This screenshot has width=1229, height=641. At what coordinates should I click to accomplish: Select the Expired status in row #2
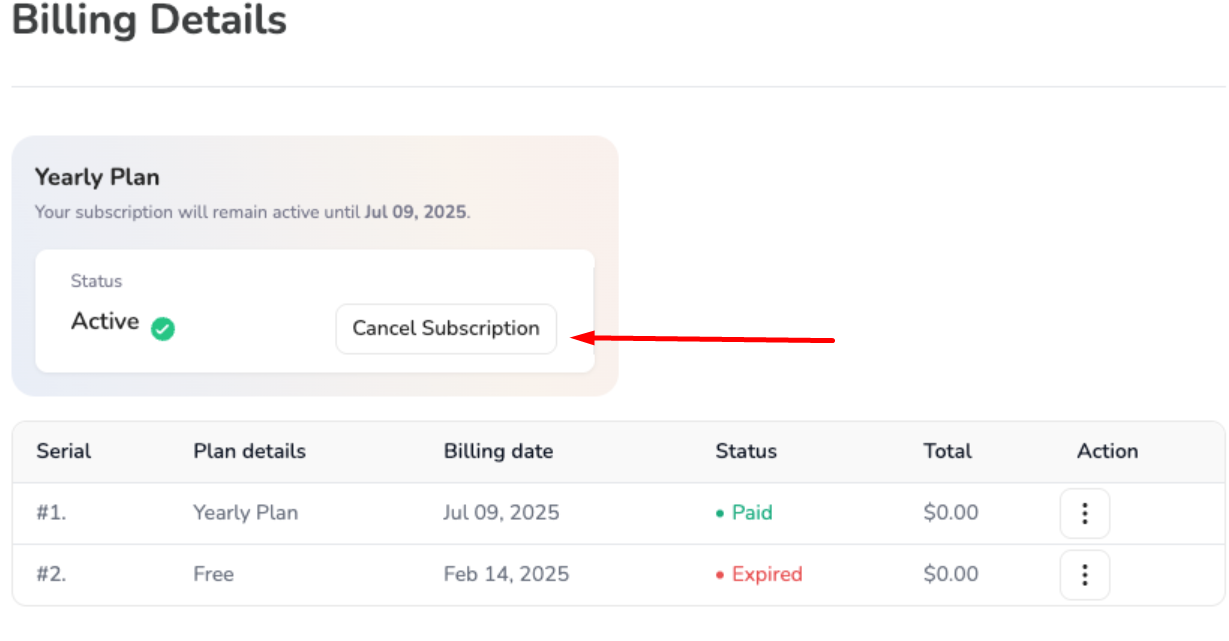[x=766, y=574]
